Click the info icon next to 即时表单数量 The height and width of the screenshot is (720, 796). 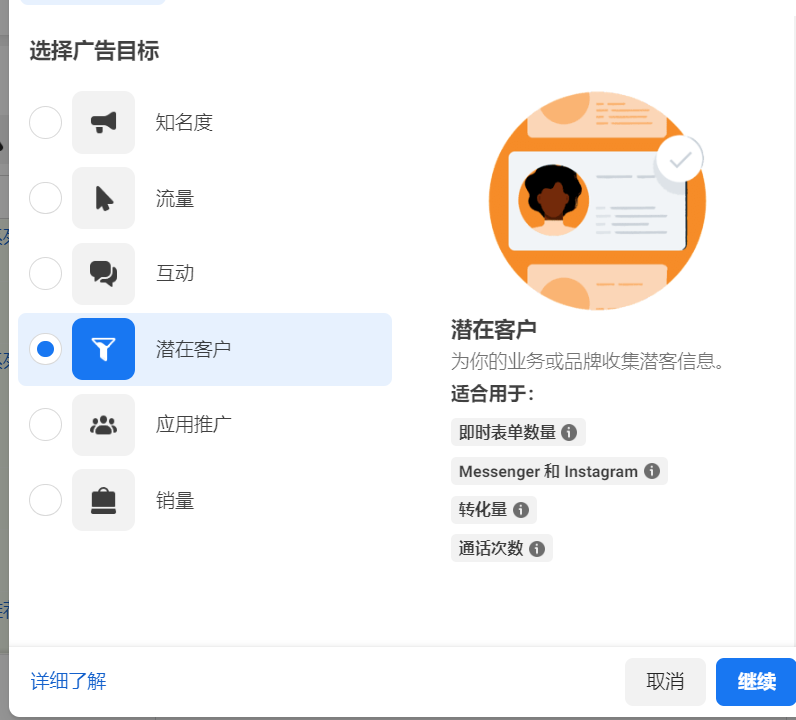[x=569, y=433]
